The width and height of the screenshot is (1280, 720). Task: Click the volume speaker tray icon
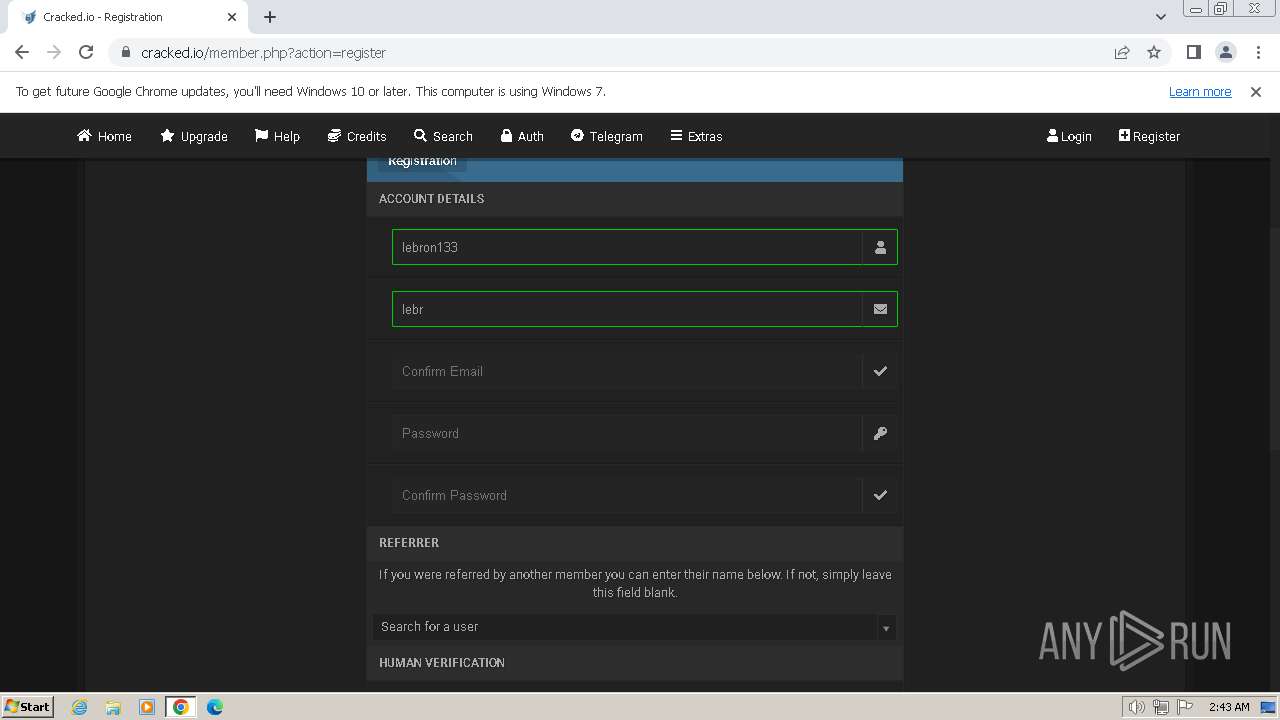1136,707
